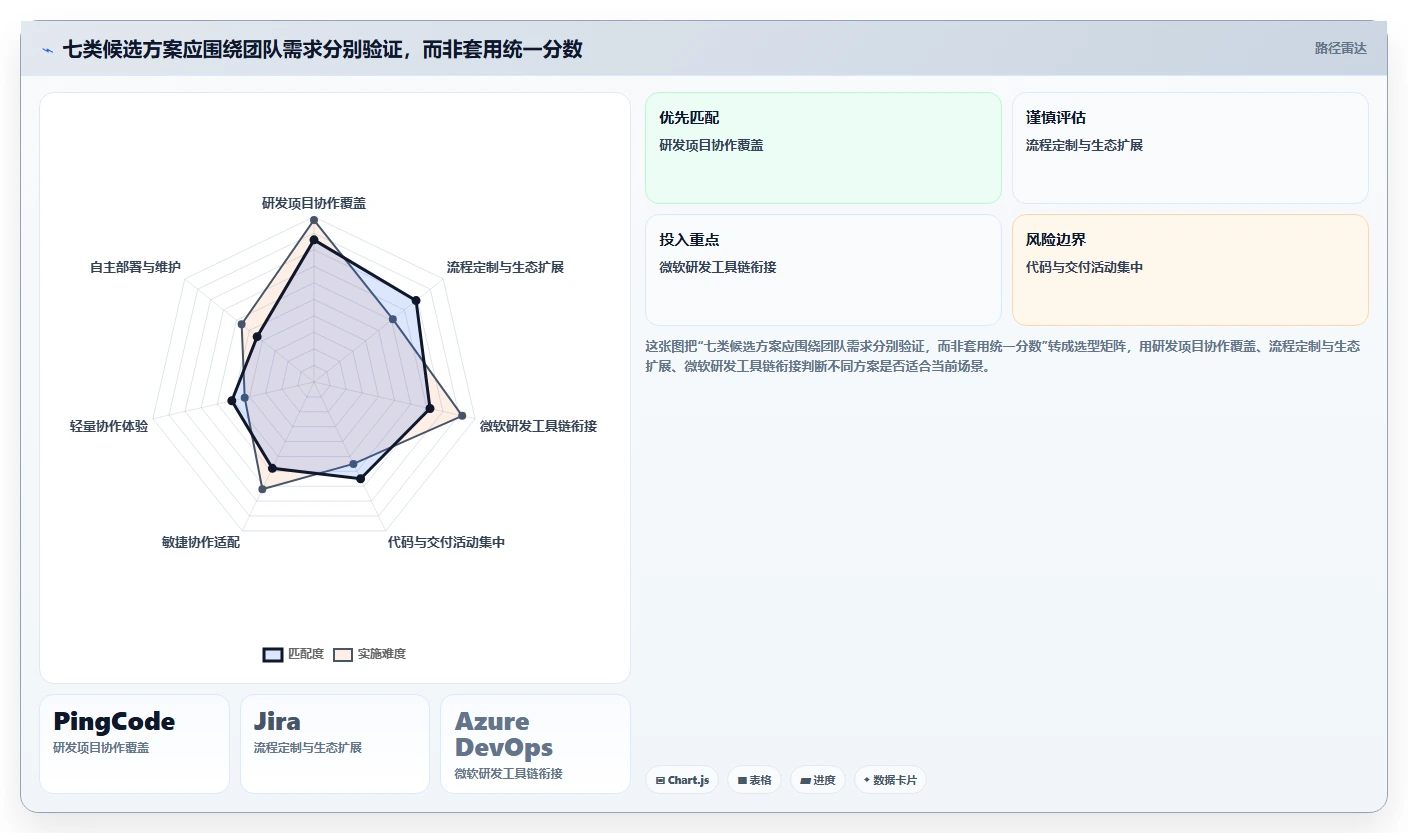
Task: Click the 匹配度 data point on 轻量协作体验 axis
Action: tap(232, 401)
